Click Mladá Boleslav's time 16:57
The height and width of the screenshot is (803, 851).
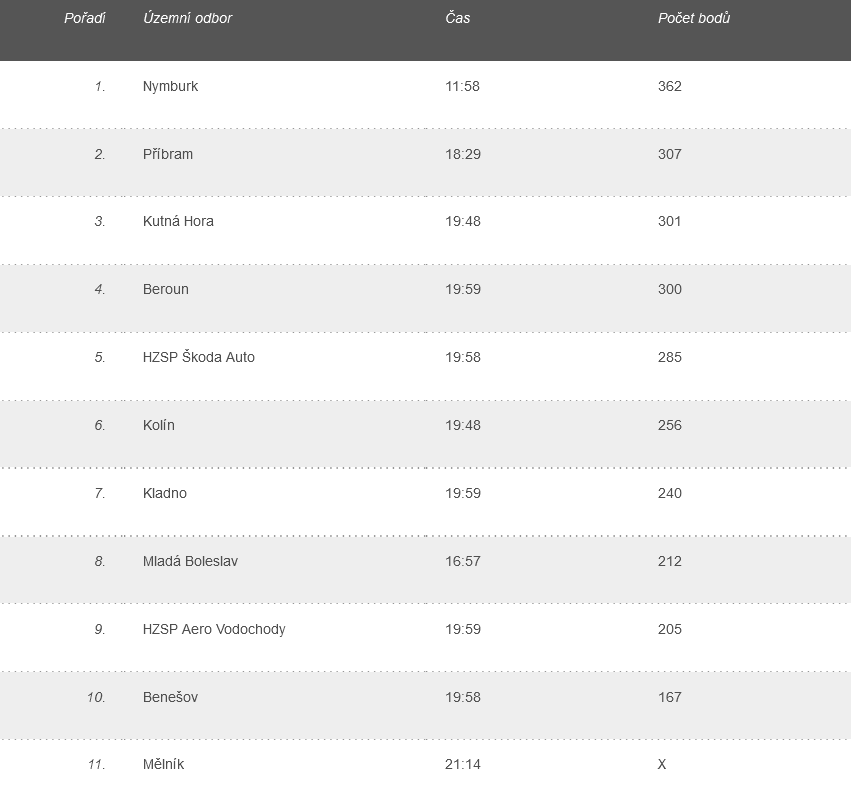click(x=463, y=561)
